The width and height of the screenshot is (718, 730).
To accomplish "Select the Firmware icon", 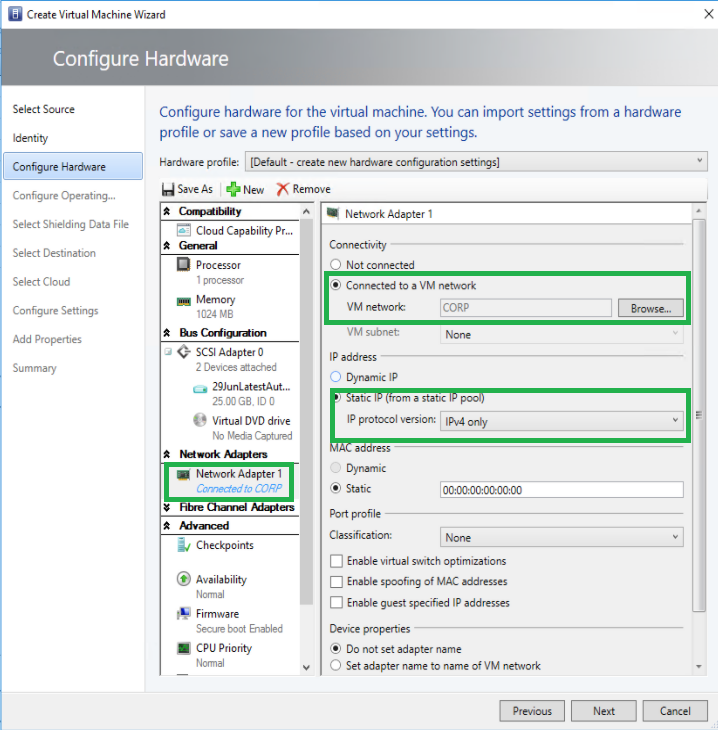I will click(x=183, y=613).
